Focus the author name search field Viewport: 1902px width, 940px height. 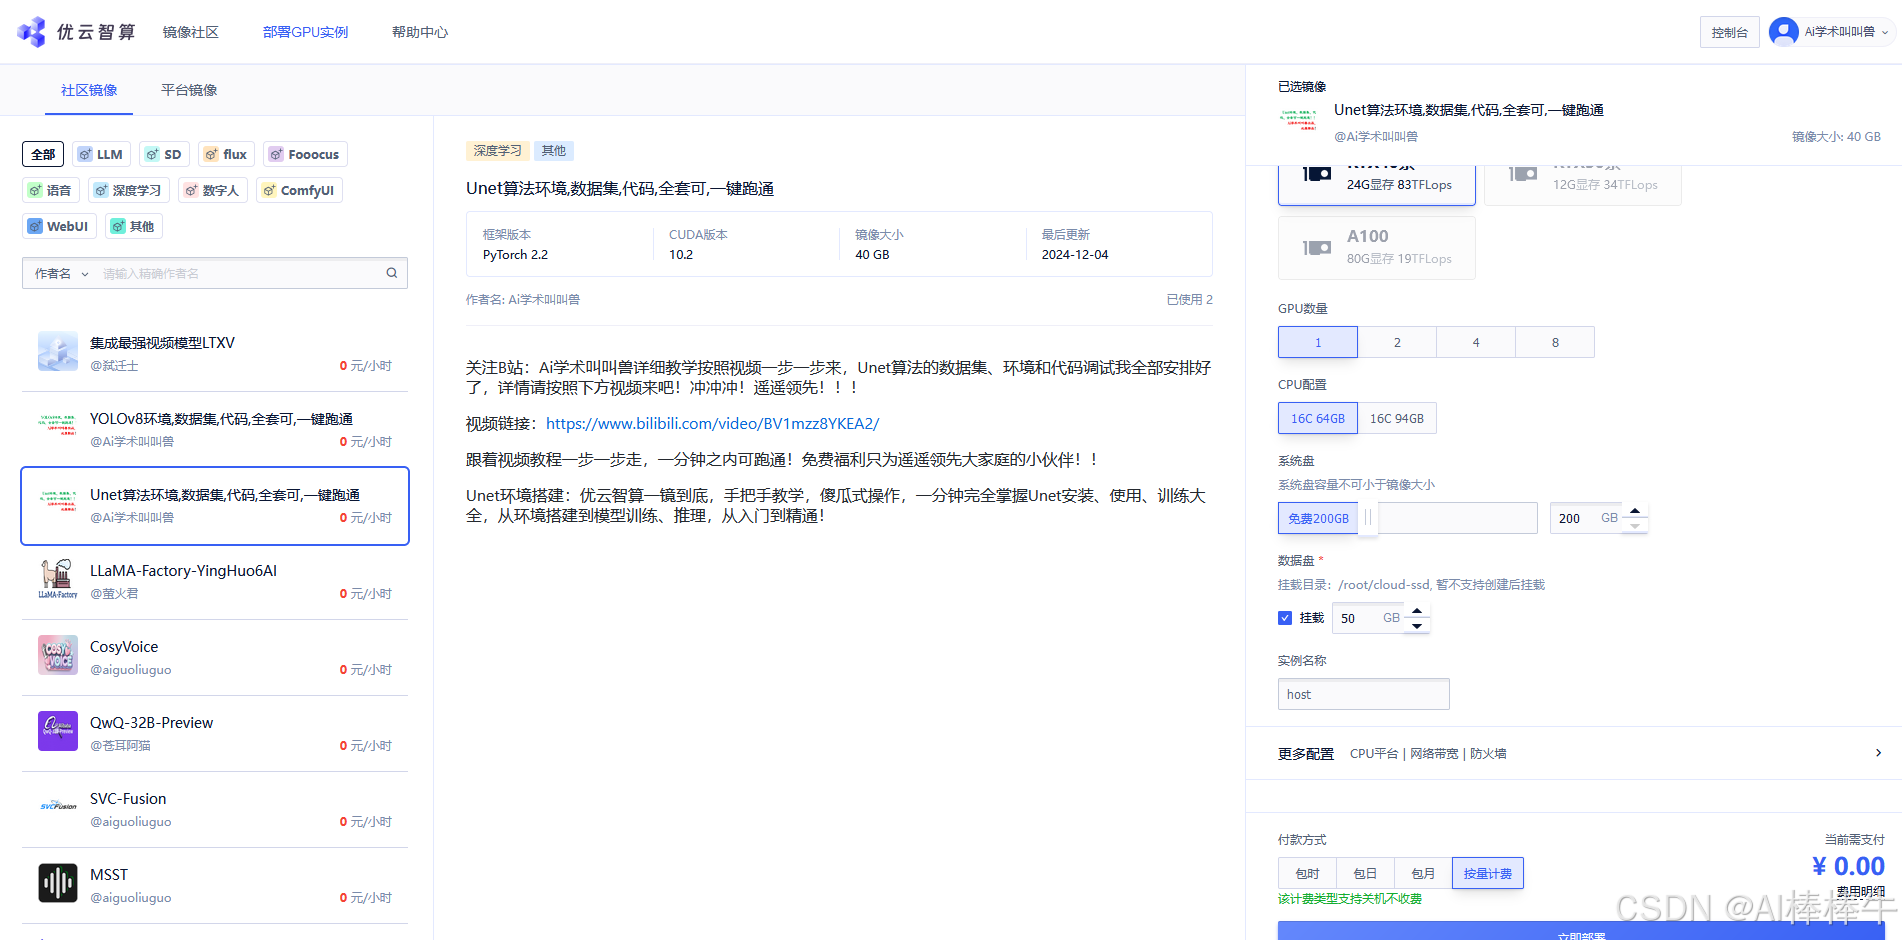(240, 273)
